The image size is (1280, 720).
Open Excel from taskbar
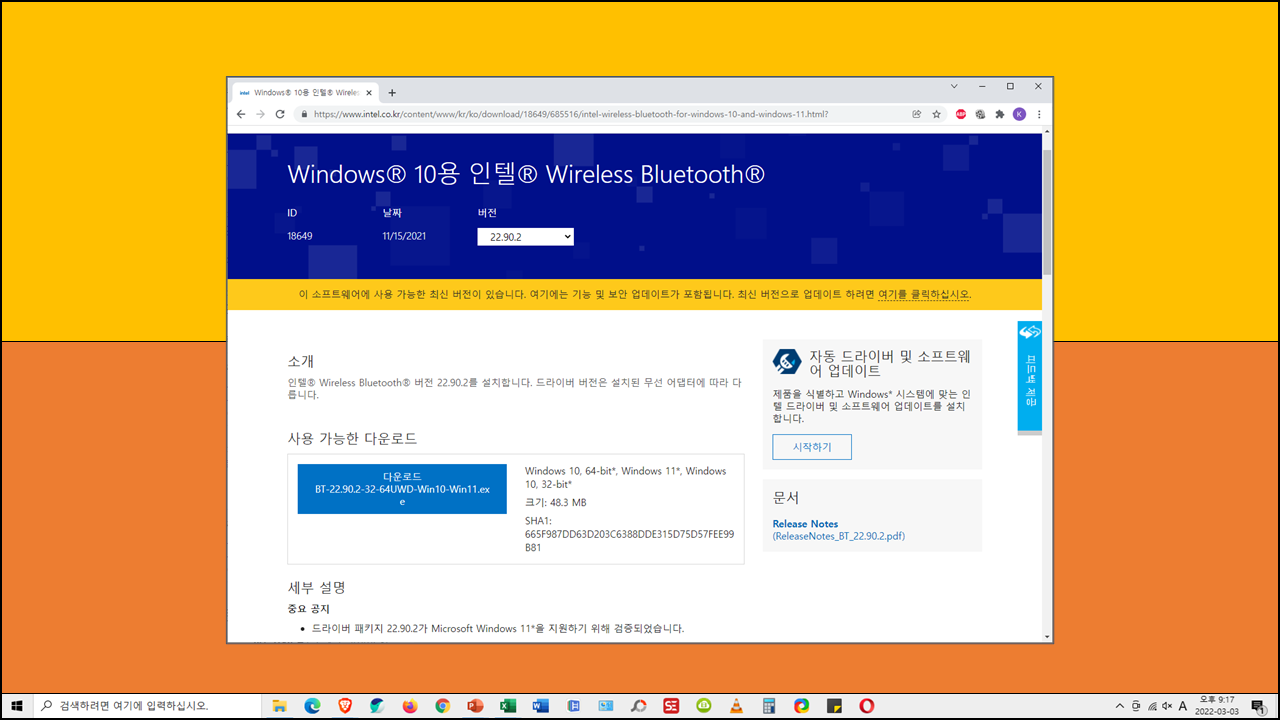[x=508, y=706]
